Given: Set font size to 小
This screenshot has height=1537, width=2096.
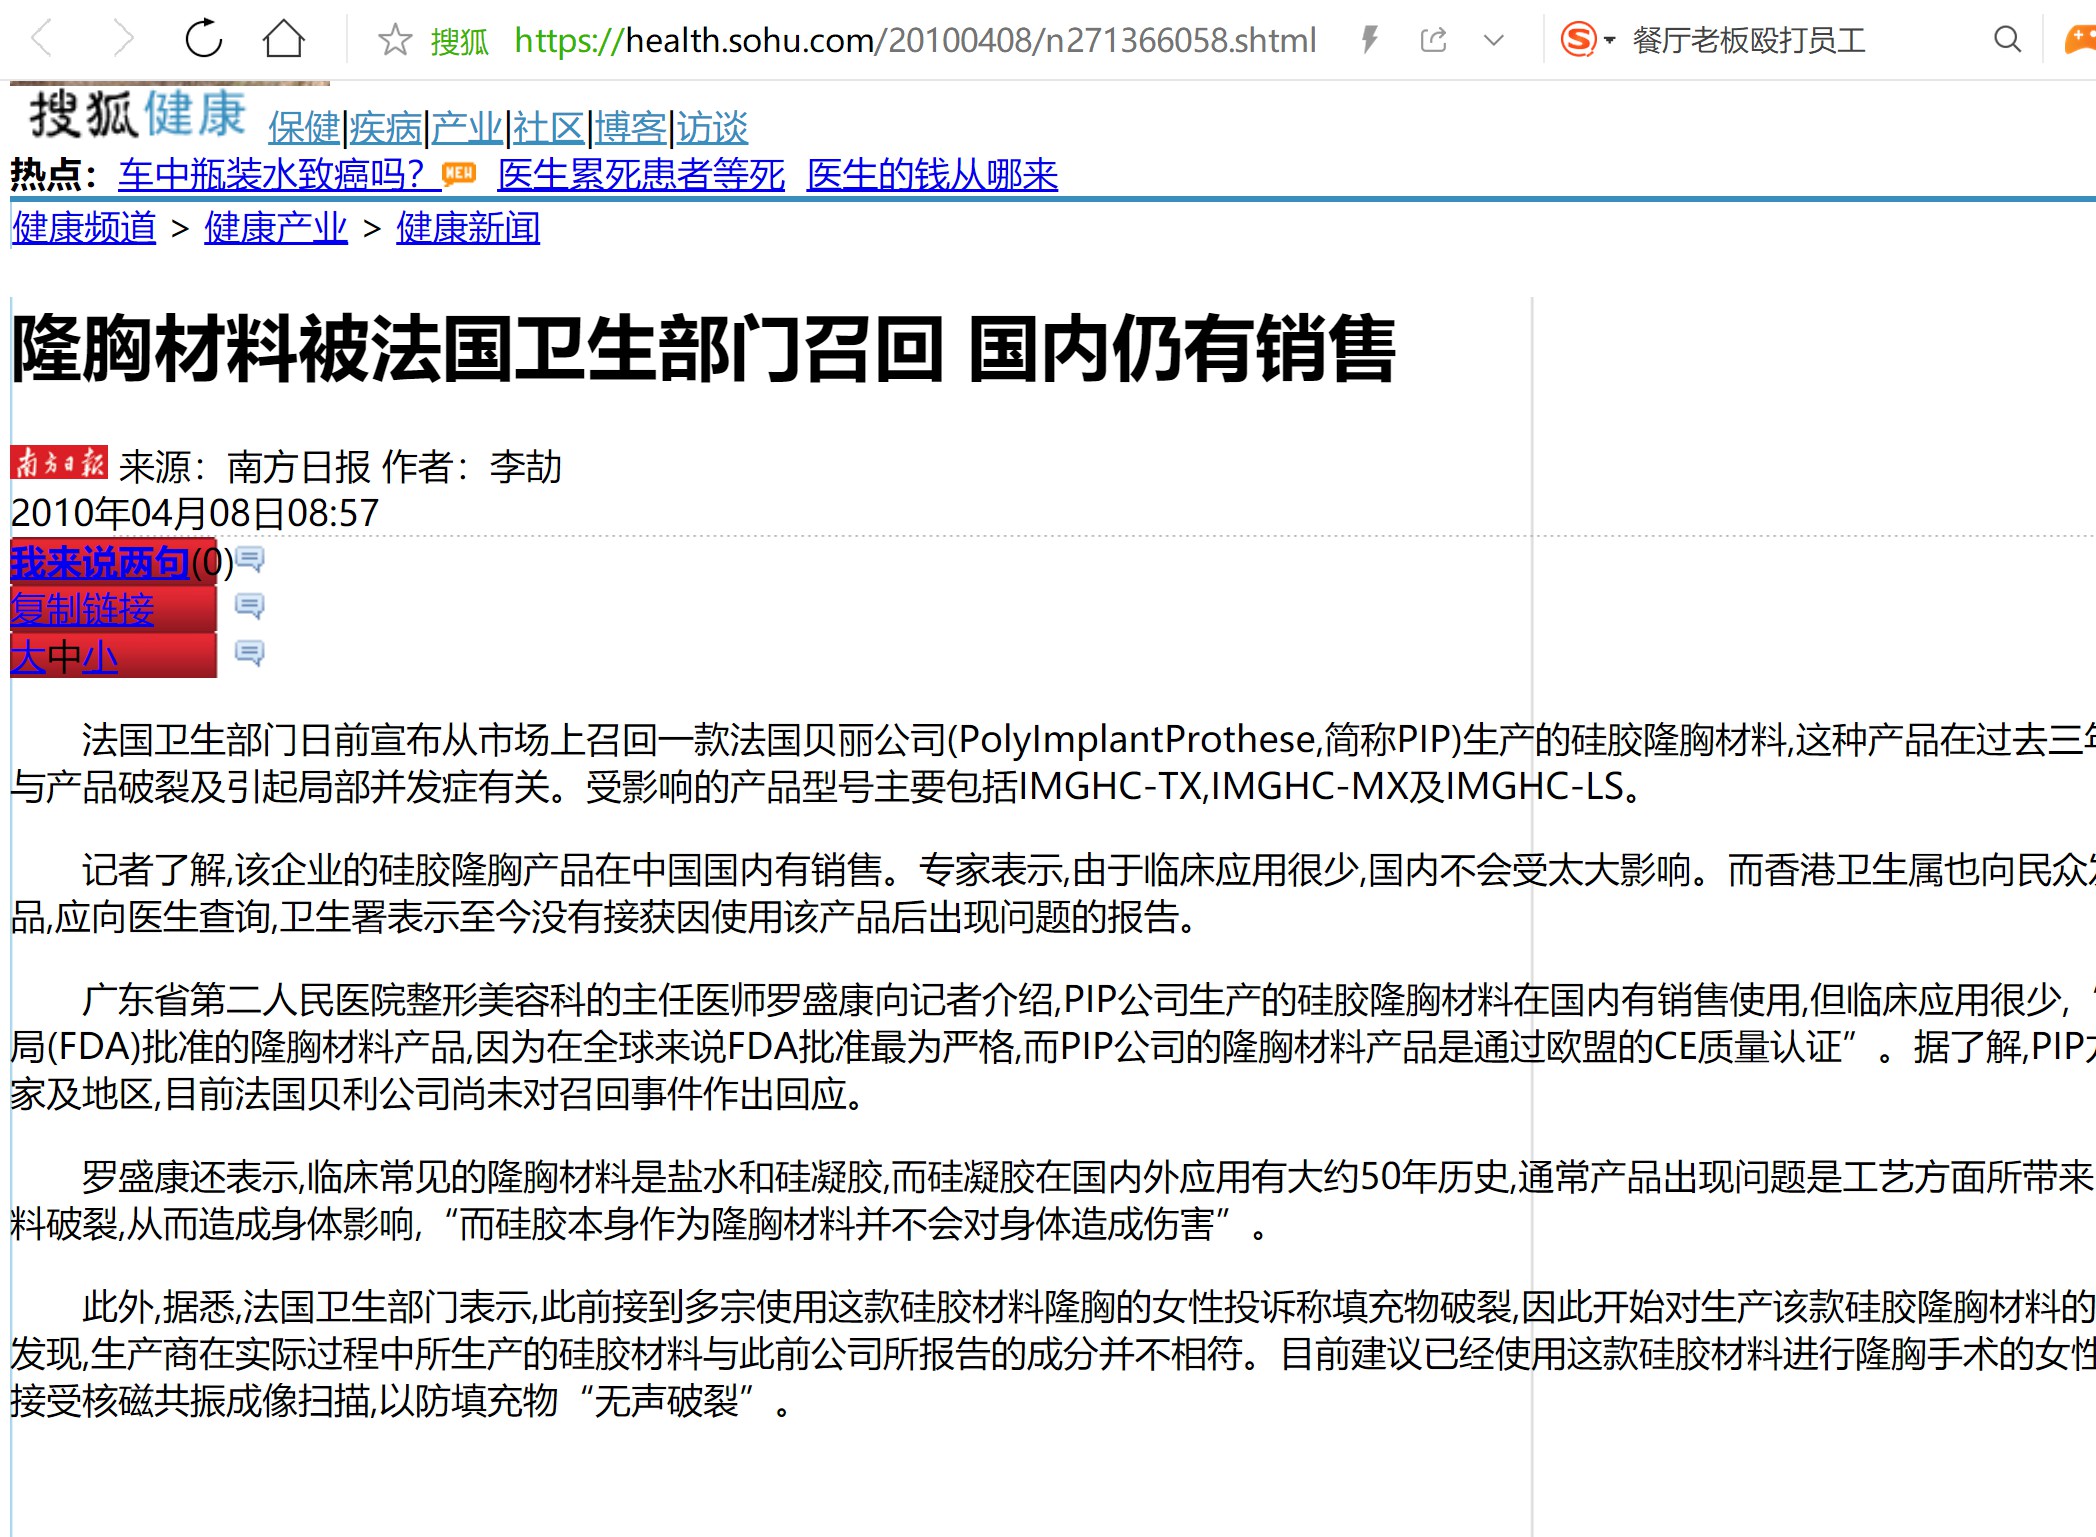Looking at the screenshot, I should (x=100, y=657).
